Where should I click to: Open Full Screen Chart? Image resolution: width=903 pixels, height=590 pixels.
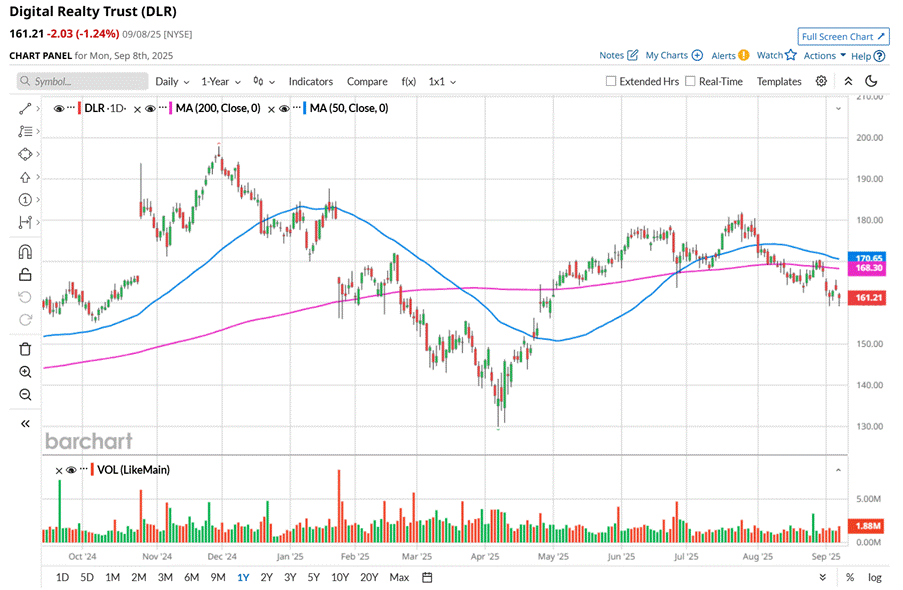[843, 36]
